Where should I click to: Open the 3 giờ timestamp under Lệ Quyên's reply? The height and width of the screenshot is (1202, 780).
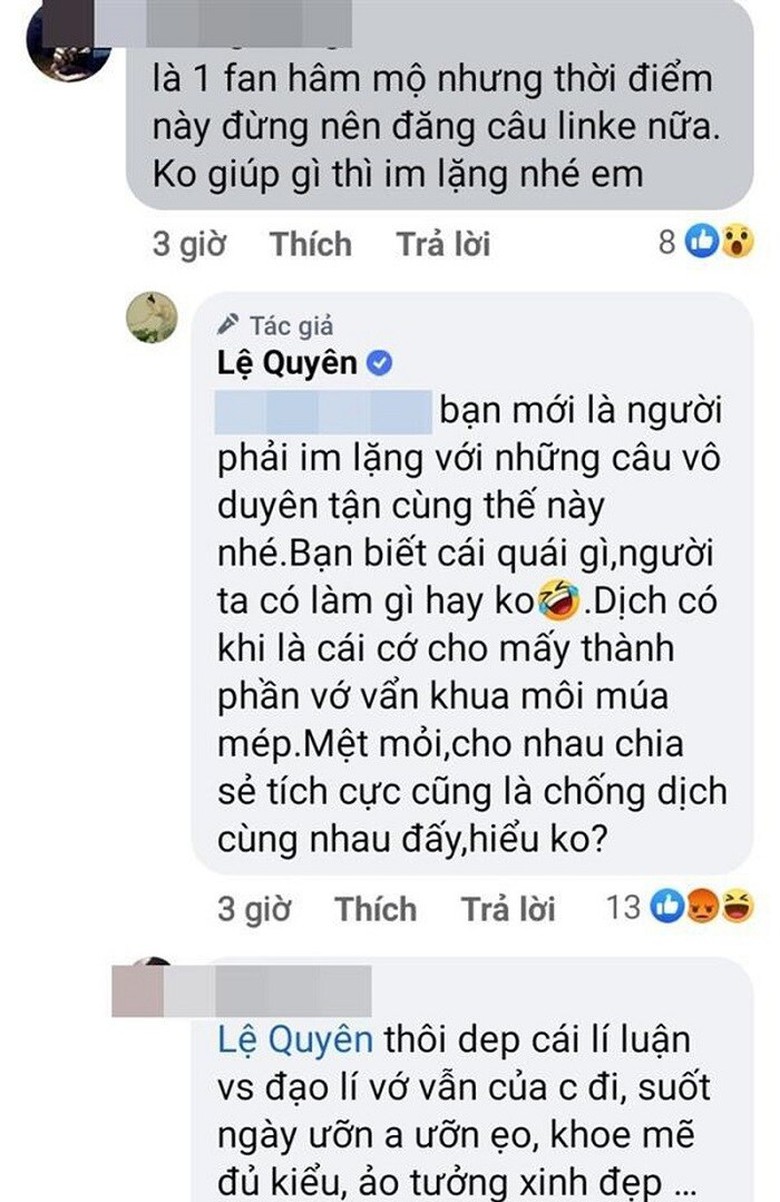pyautogui.click(x=254, y=909)
